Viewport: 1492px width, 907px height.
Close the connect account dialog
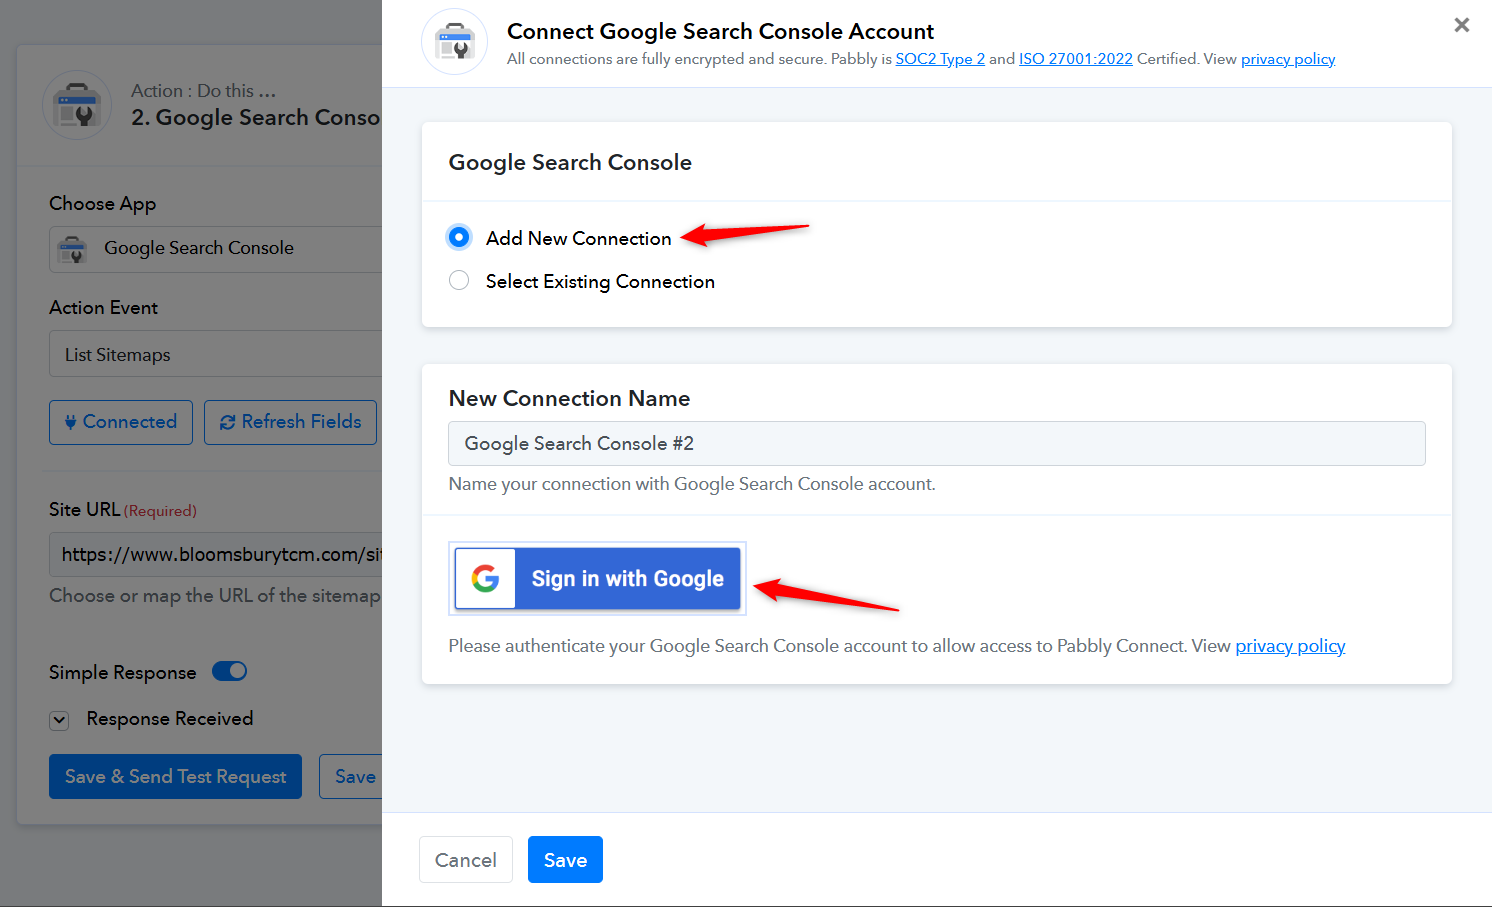1461,25
